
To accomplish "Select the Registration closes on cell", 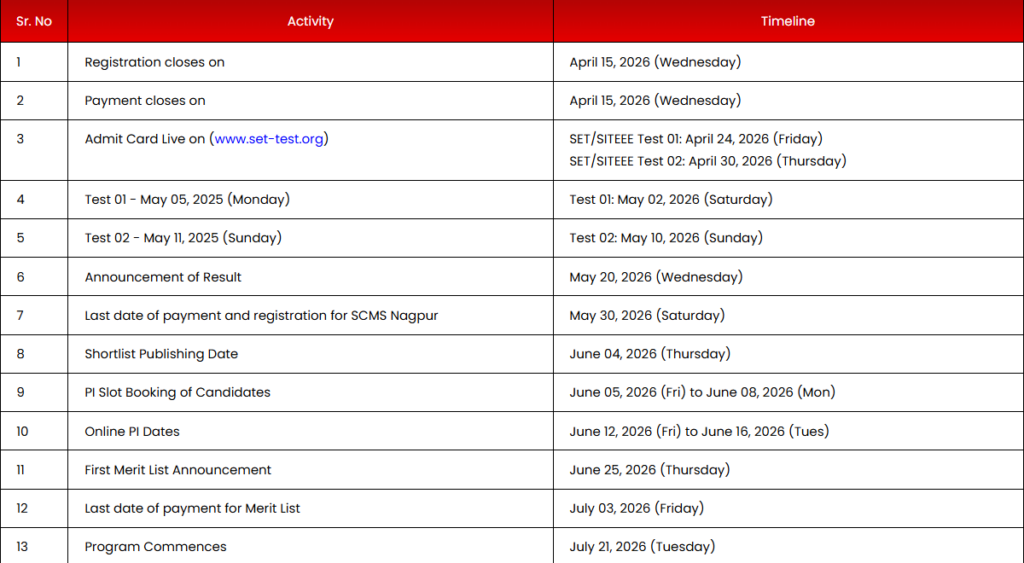I will click(310, 62).
